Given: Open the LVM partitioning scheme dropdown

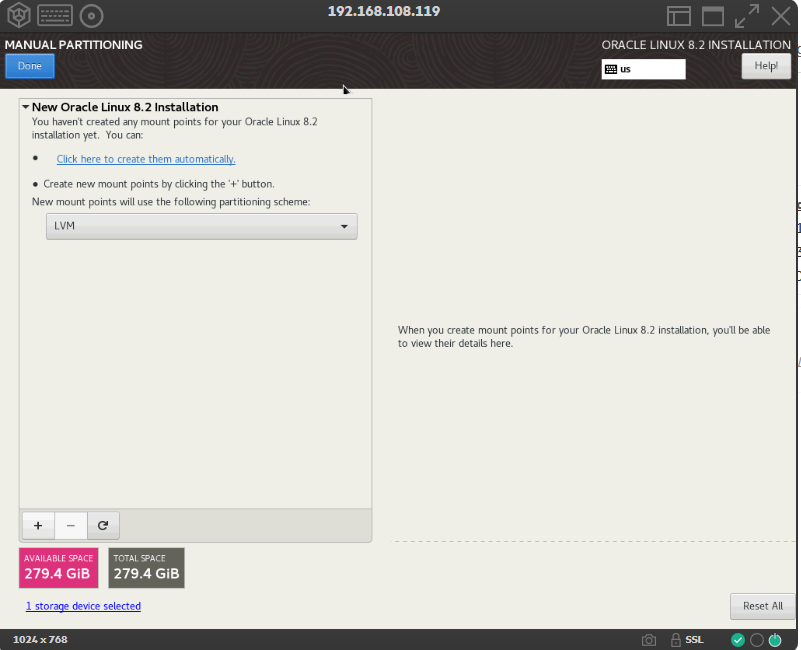Looking at the screenshot, I should coord(202,226).
